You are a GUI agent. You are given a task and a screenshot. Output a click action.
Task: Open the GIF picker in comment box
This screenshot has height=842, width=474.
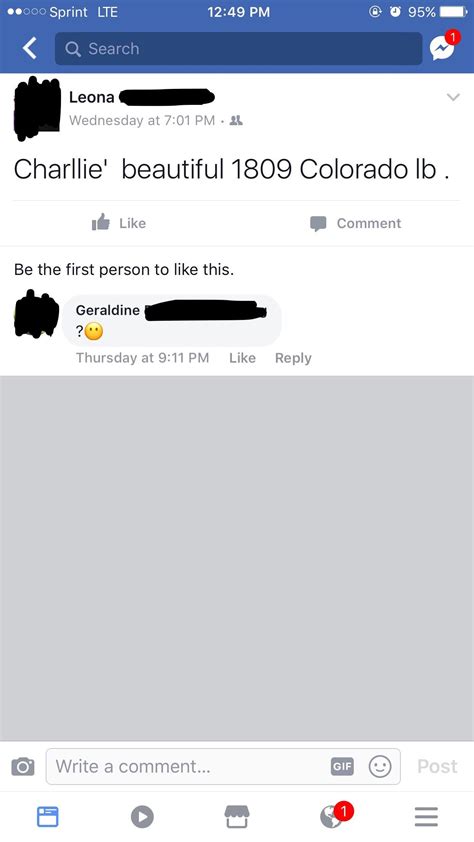click(x=342, y=766)
